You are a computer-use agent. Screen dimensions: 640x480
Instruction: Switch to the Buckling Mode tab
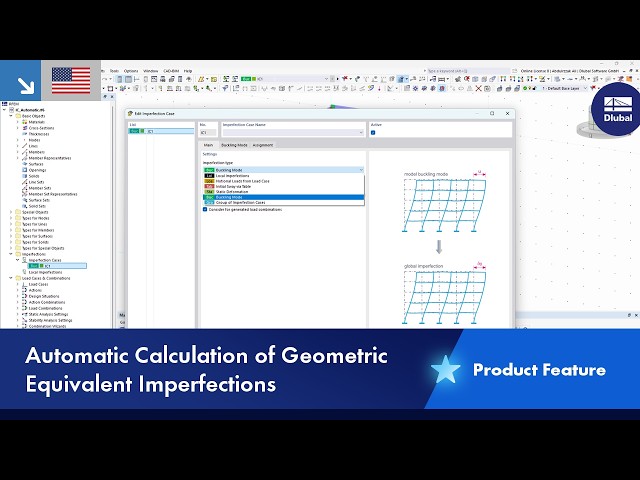pyautogui.click(x=234, y=145)
